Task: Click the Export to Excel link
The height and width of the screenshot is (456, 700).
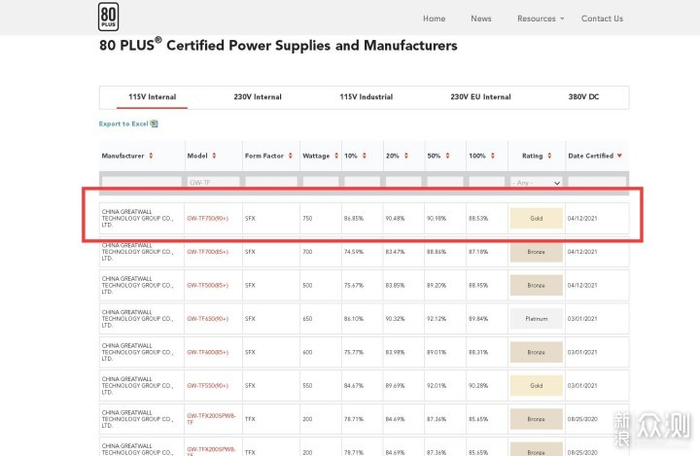Action: coord(124,124)
